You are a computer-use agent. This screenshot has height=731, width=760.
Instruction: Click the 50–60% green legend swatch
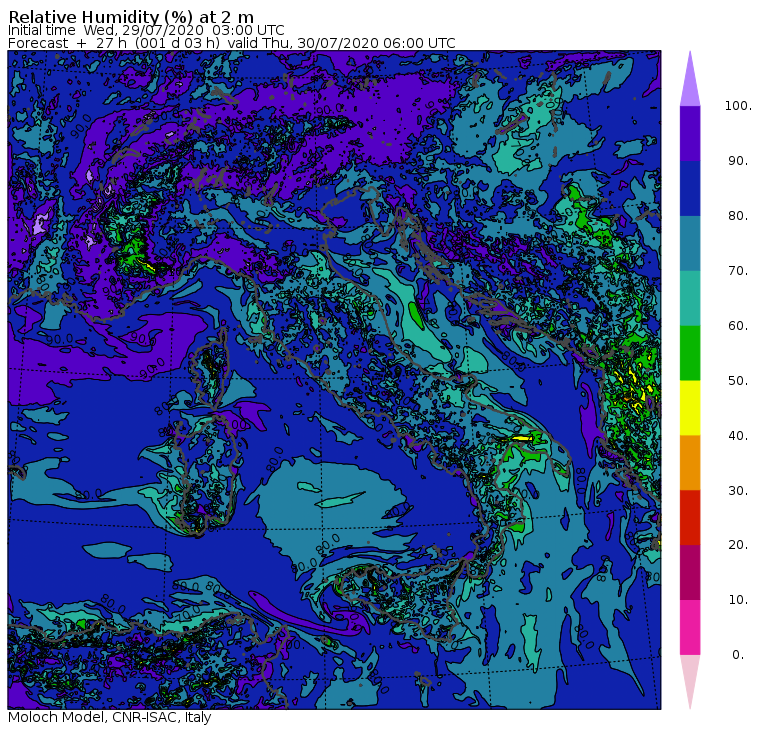point(690,353)
